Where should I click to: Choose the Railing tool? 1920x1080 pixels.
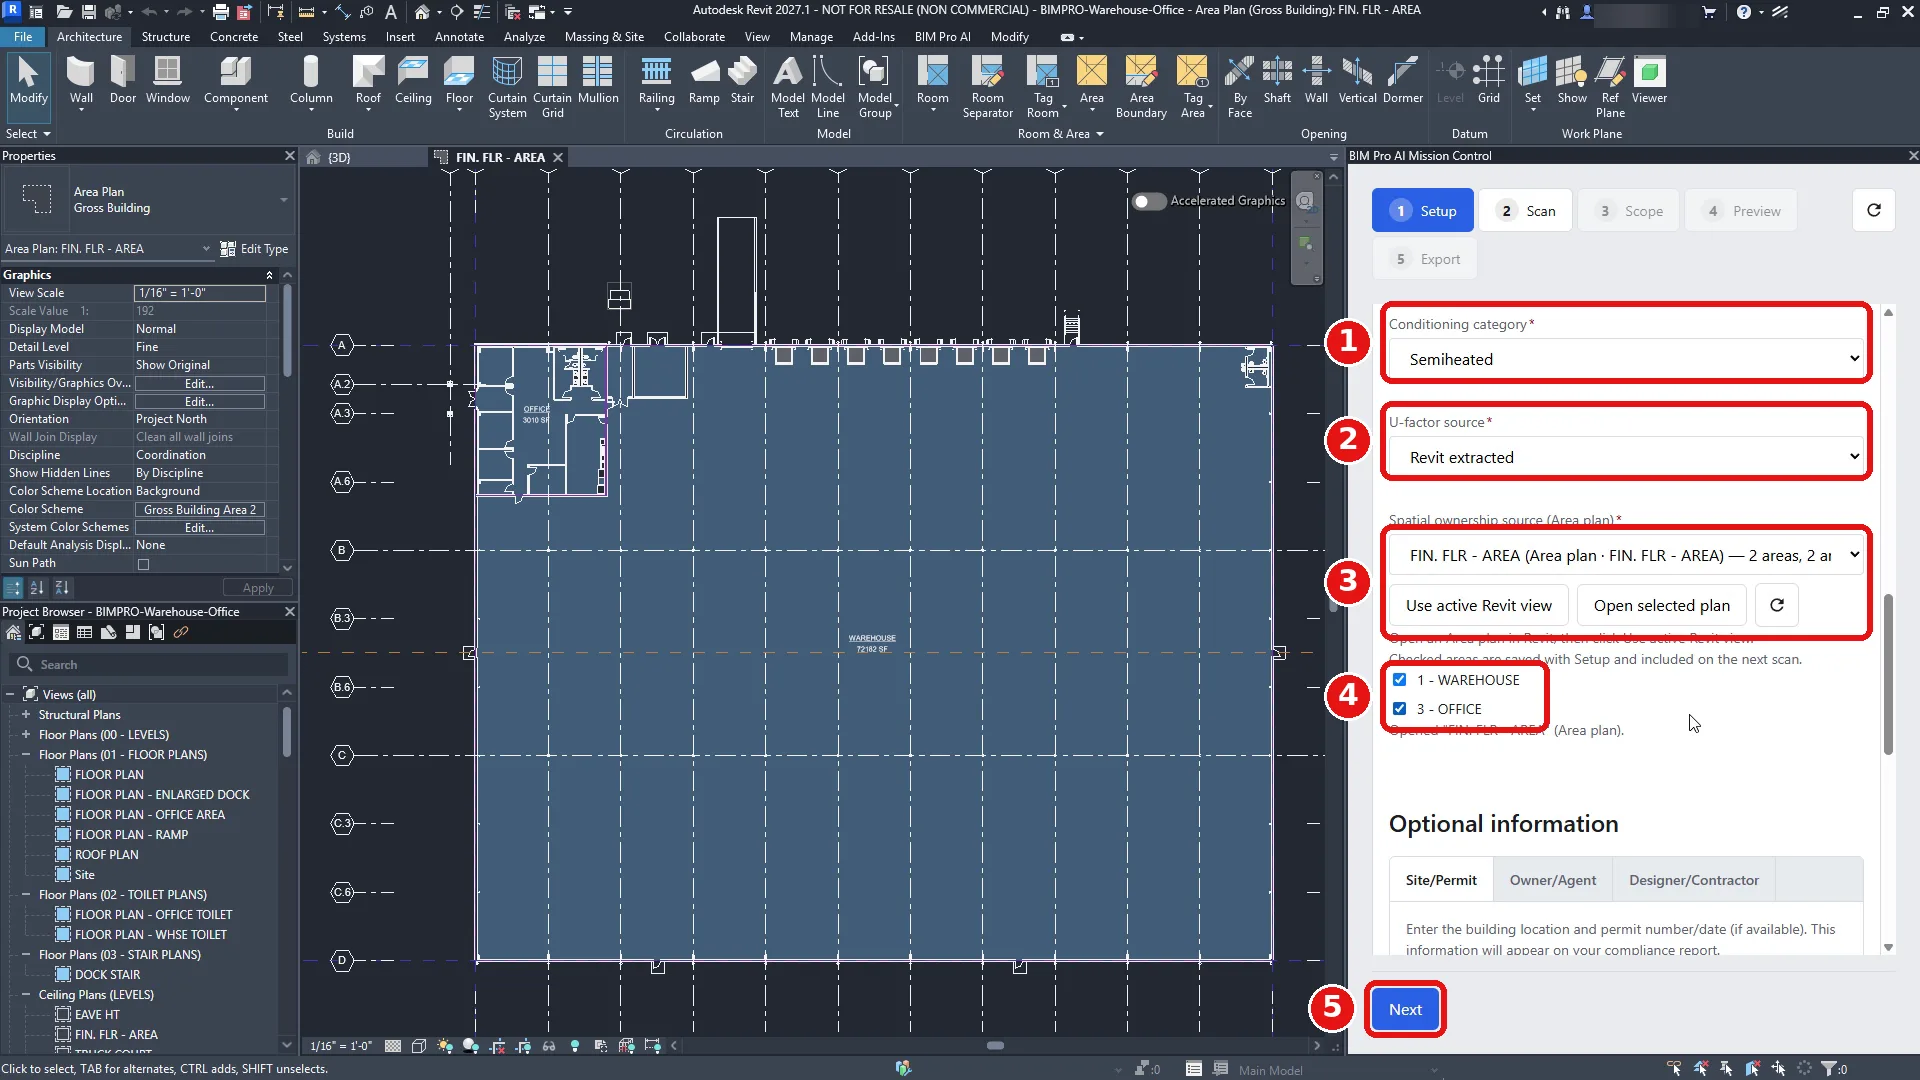tap(656, 80)
